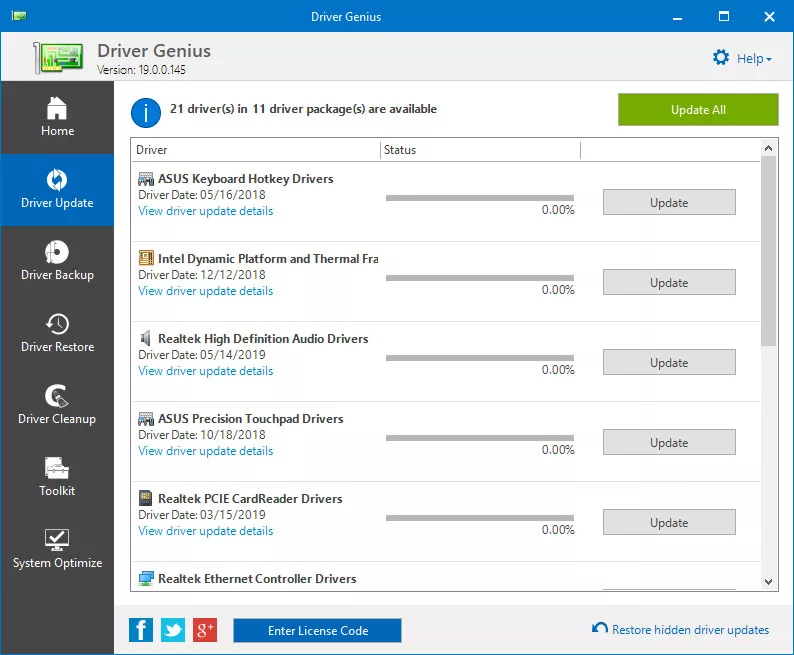This screenshot has width=794, height=655.
Task: Click the Realtek Ethernet network icon
Action: click(x=146, y=578)
